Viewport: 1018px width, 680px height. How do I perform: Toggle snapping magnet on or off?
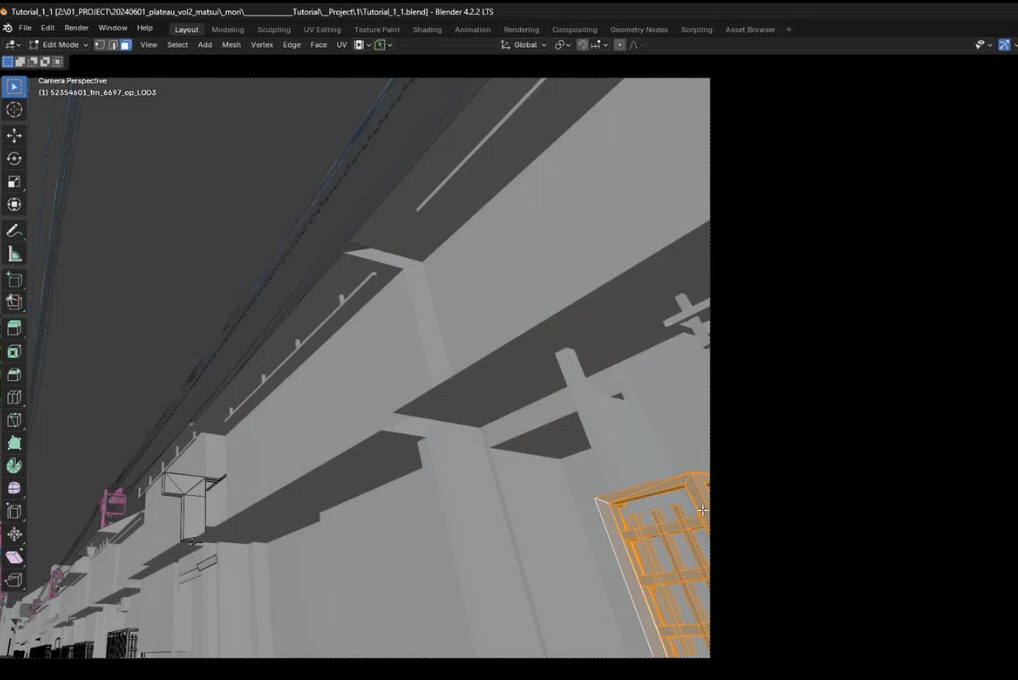[582, 45]
